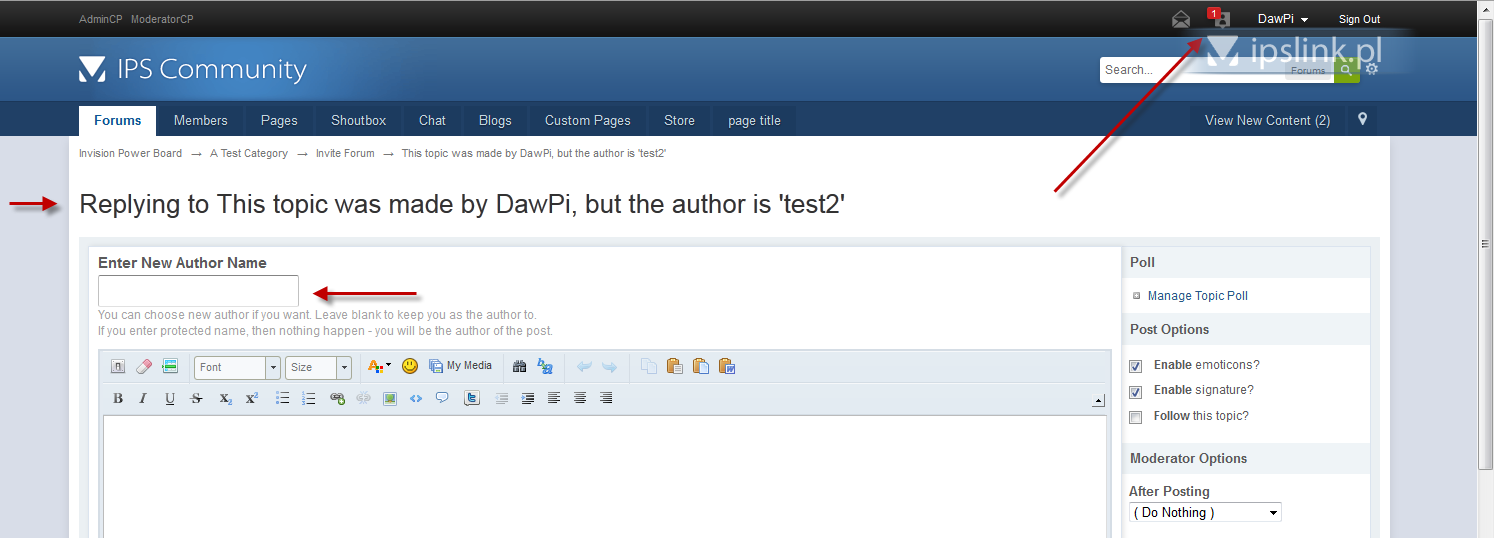Expand the Font dropdown
Image resolution: width=1494 pixels, height=538 pixels.
coord(237,367)
